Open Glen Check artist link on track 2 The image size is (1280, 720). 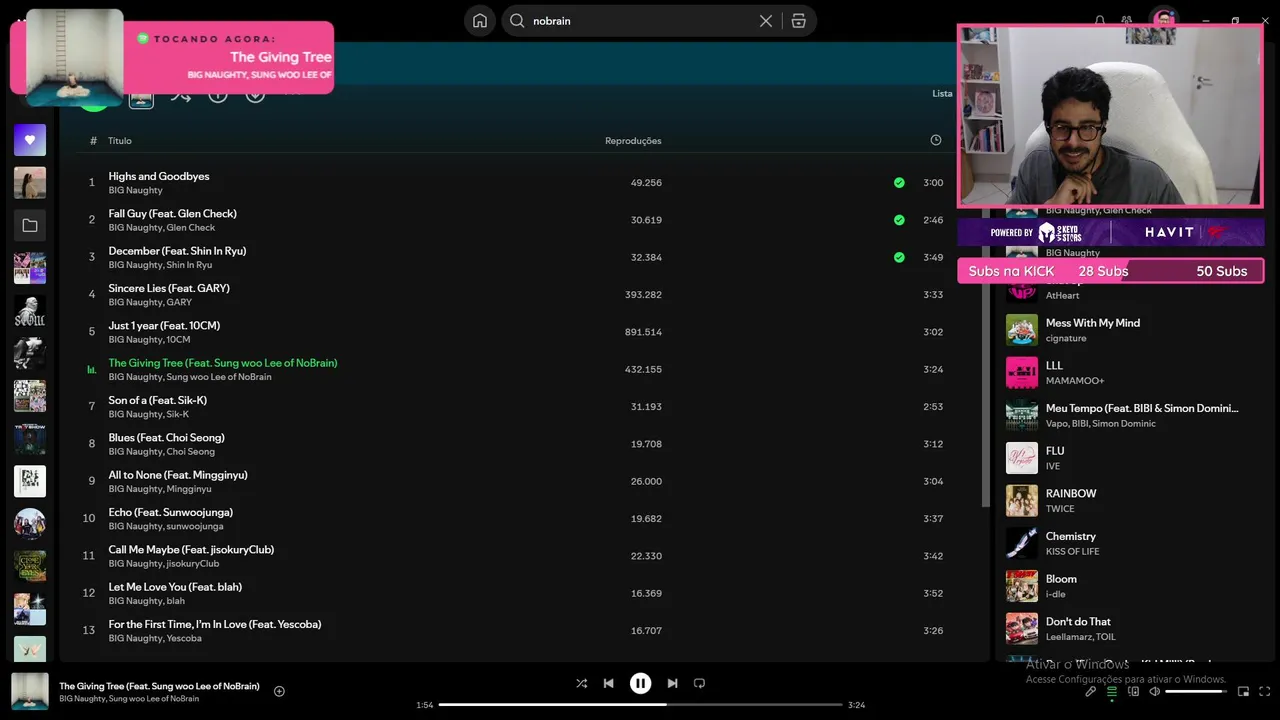click(x=191, y=228)
